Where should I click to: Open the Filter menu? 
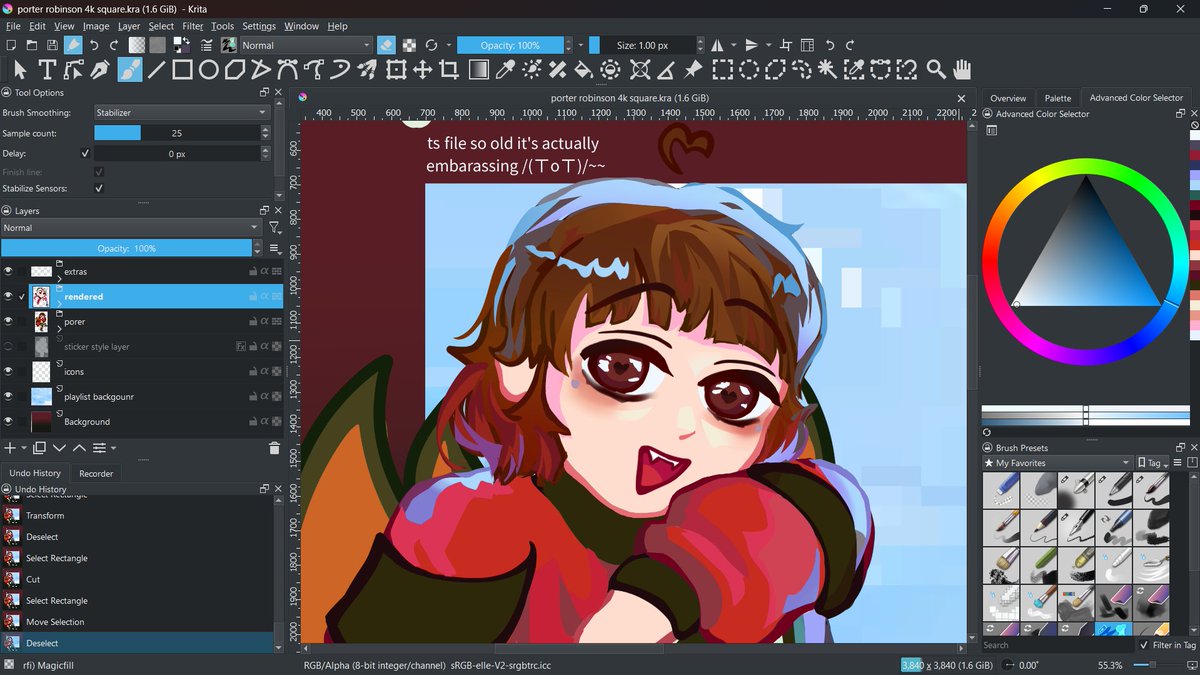coord(193,26)
